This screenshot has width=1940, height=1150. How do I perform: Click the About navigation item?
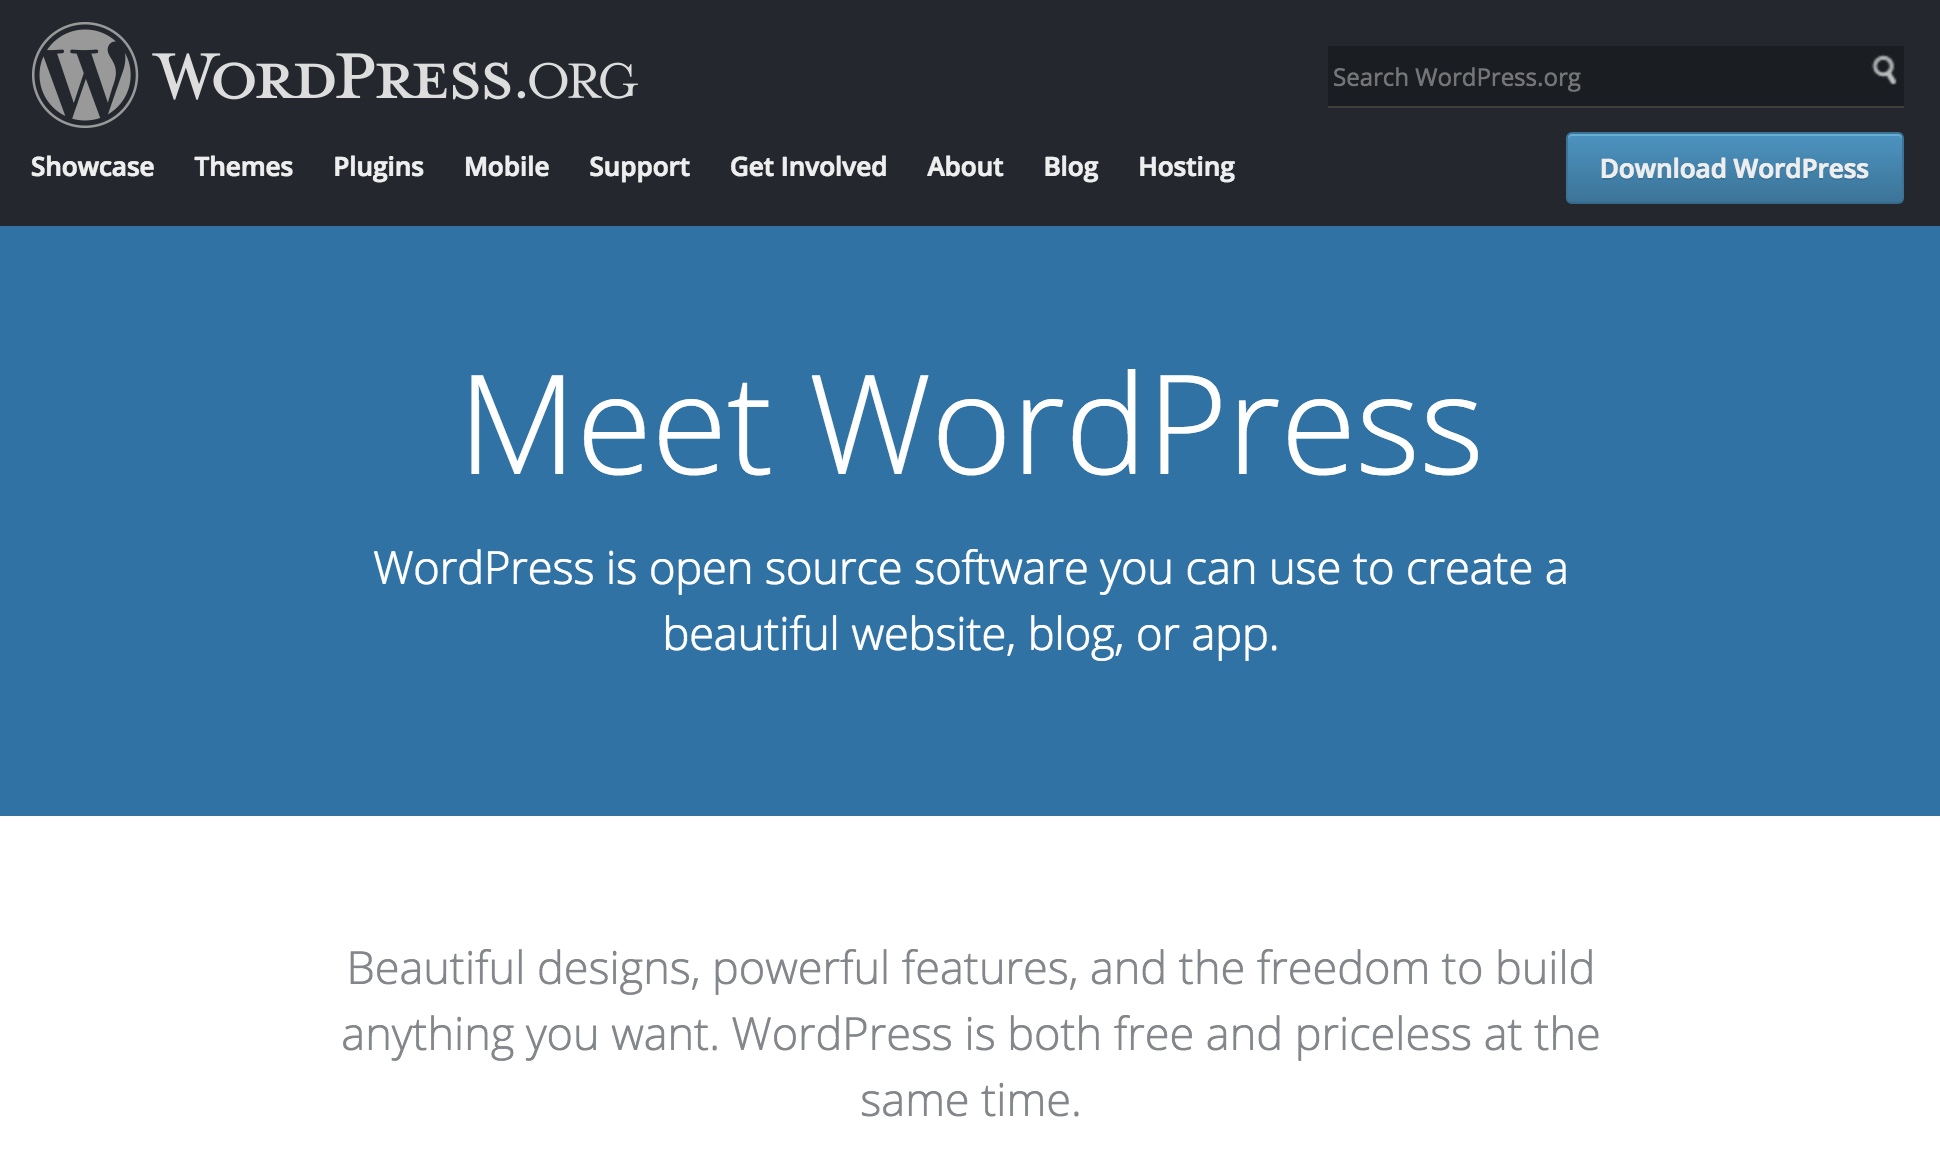[x=965, y=167]
